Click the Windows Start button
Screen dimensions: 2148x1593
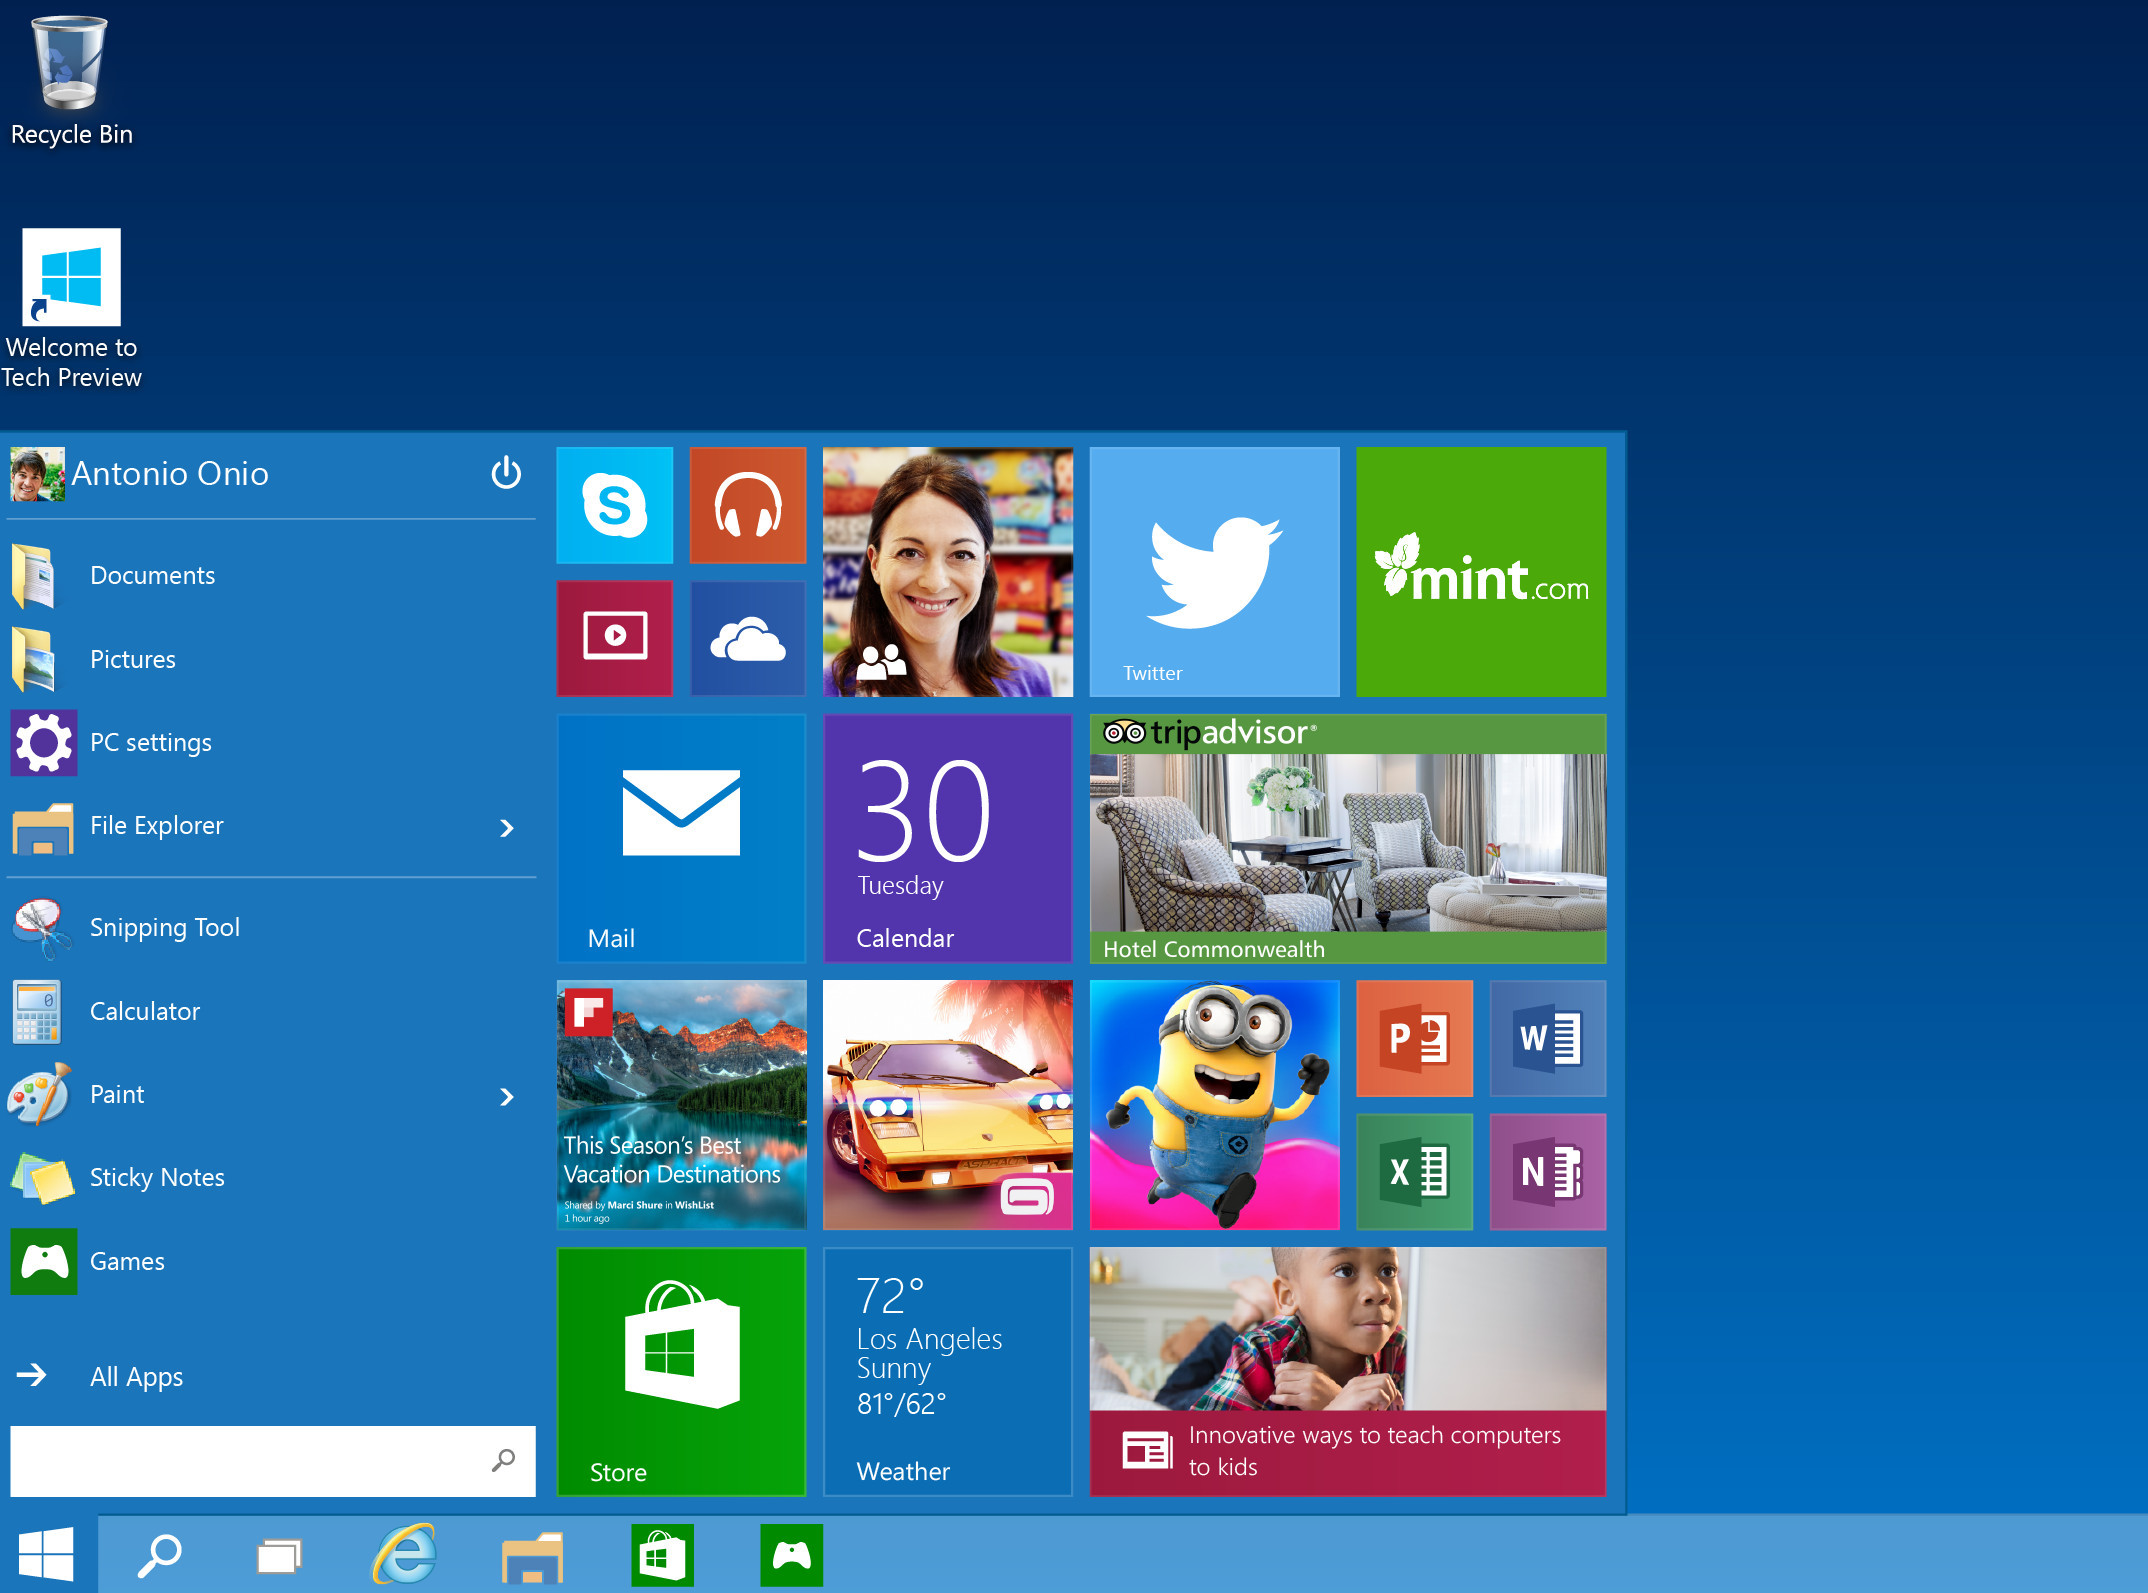pyautogui.click(x=46, y=1555)
